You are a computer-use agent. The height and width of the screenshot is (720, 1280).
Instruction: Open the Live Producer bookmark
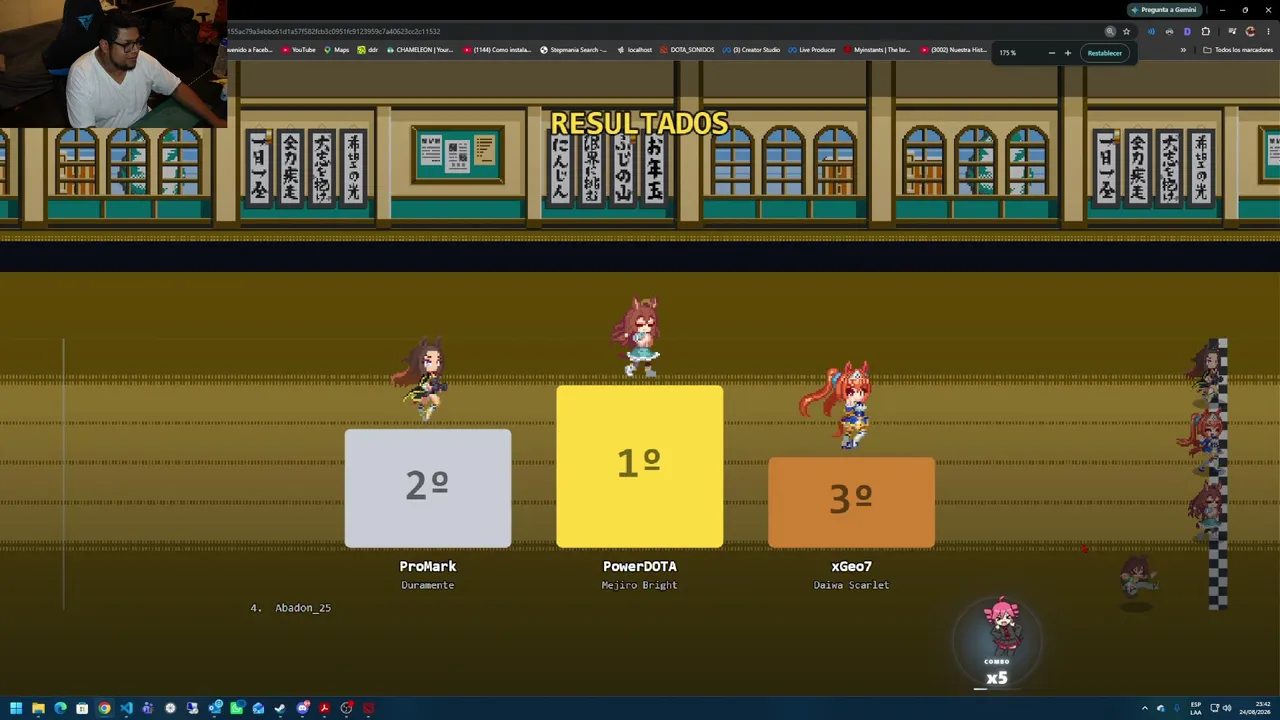[x=812, y=50]
